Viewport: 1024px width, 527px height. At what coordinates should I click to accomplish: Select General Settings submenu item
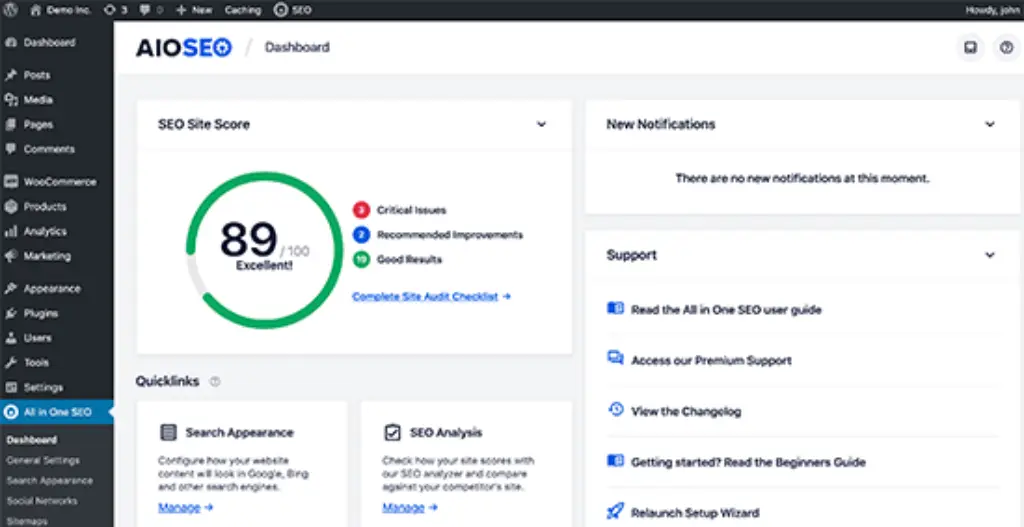point(43,461)
